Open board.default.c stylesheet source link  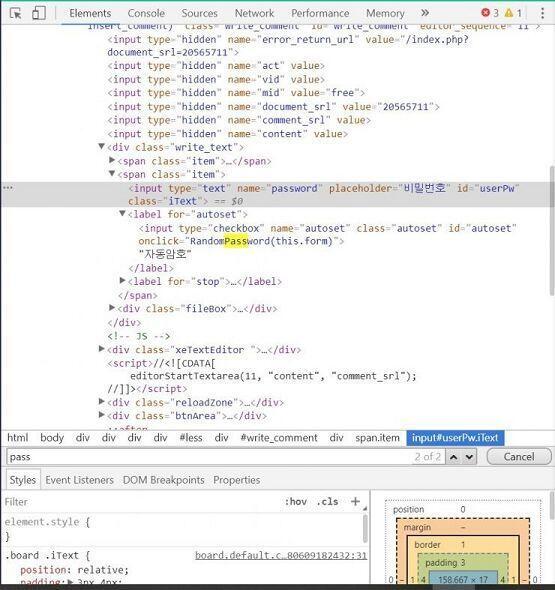coord(281,555)
